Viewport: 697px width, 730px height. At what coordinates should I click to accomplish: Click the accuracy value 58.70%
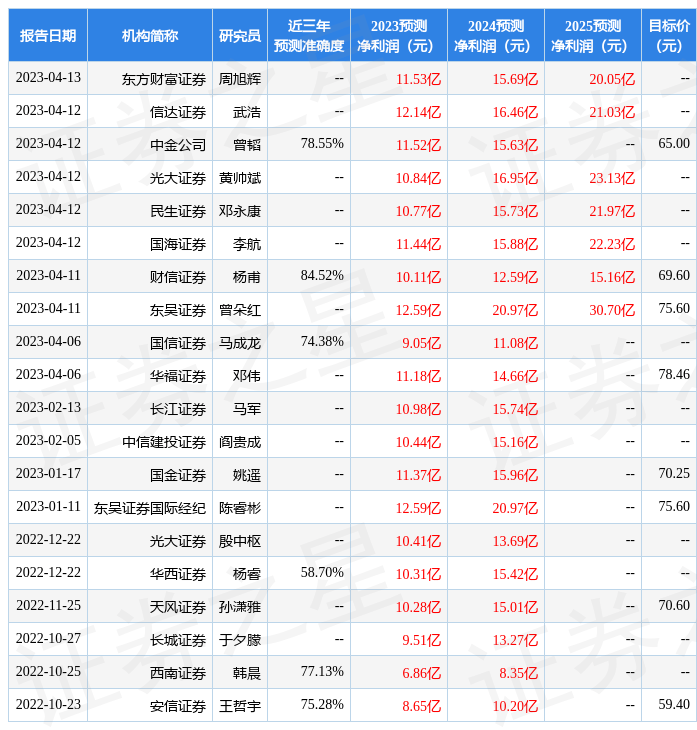coord(322,573)
